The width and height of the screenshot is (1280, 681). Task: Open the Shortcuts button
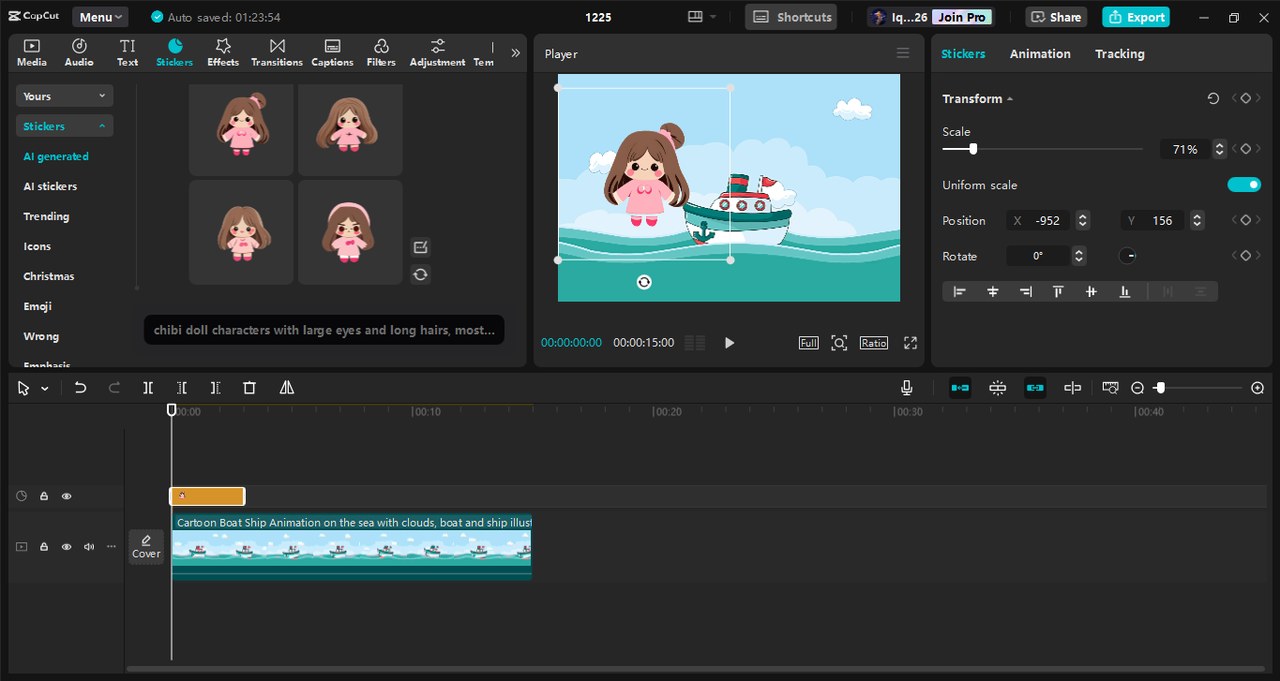[791, 17]
